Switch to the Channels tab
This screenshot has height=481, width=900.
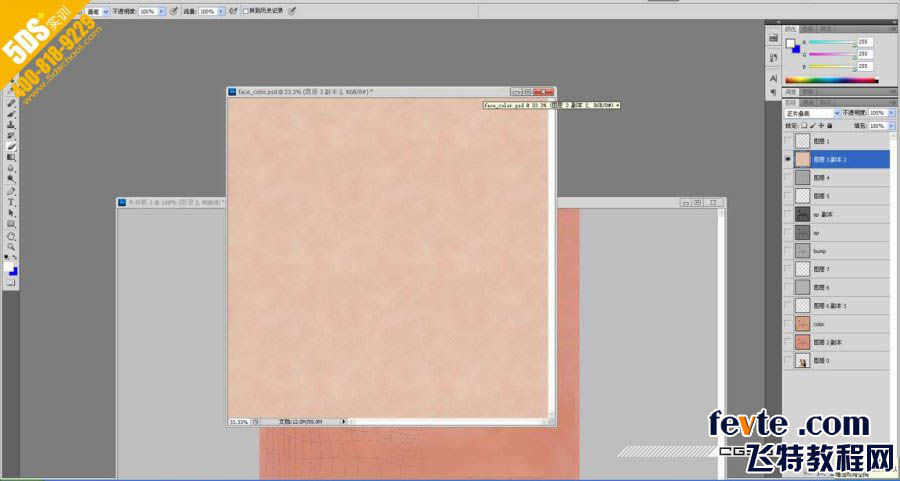(808, 102)
